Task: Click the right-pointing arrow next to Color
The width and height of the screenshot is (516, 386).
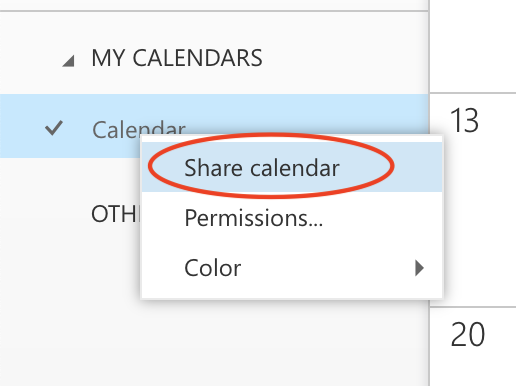Action: click(419, 268)
